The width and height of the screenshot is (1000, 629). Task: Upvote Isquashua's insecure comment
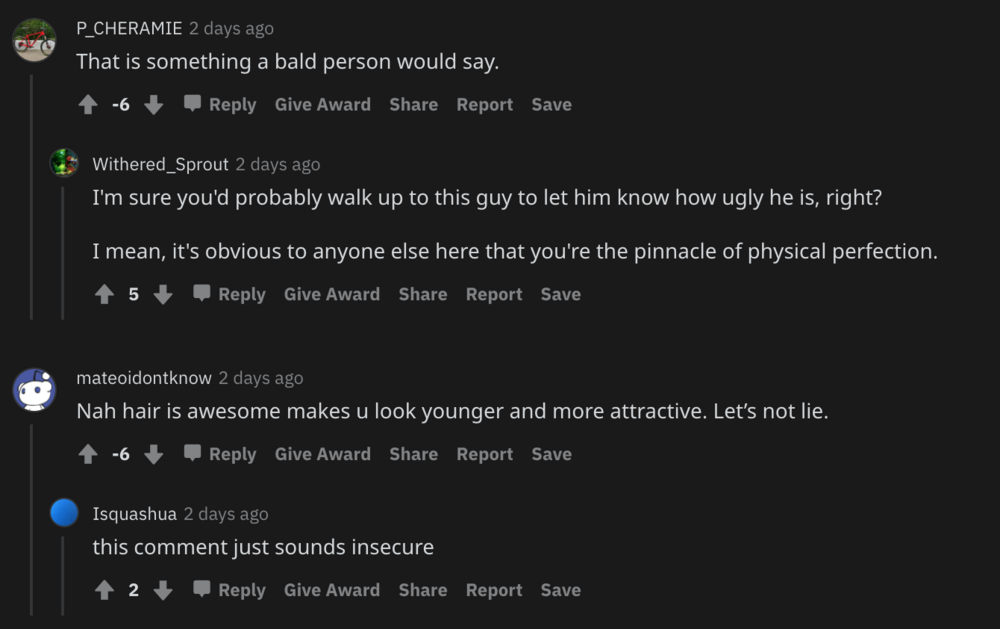(x=104, y=591)
